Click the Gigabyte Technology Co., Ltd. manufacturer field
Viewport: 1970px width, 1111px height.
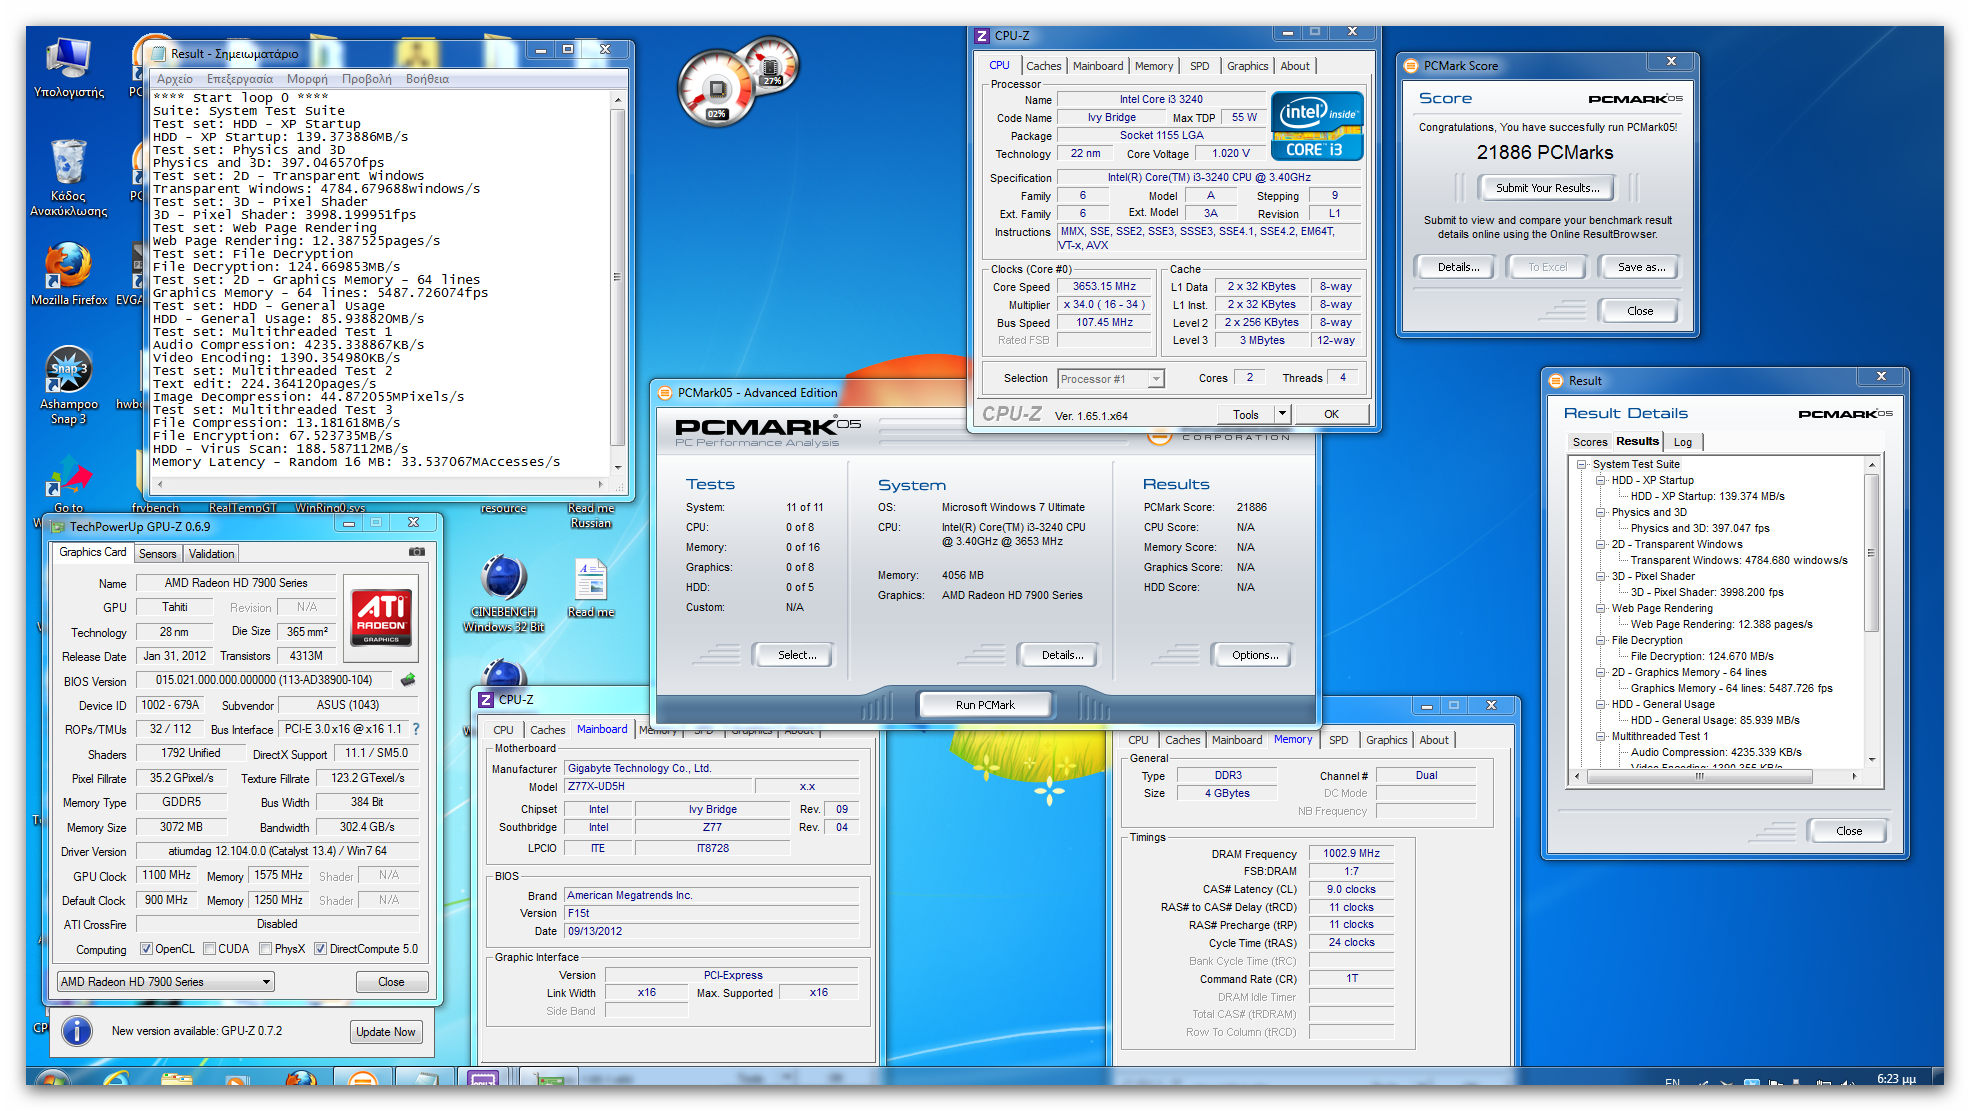711,768
